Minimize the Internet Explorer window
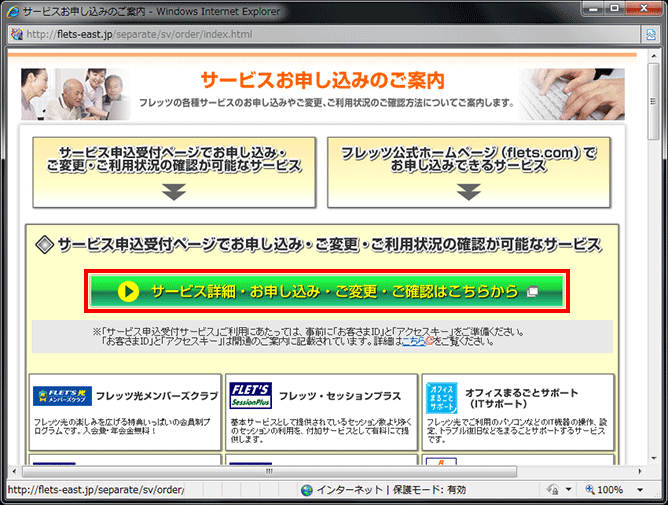Screen dimensions: 668x505 [594, 8]
